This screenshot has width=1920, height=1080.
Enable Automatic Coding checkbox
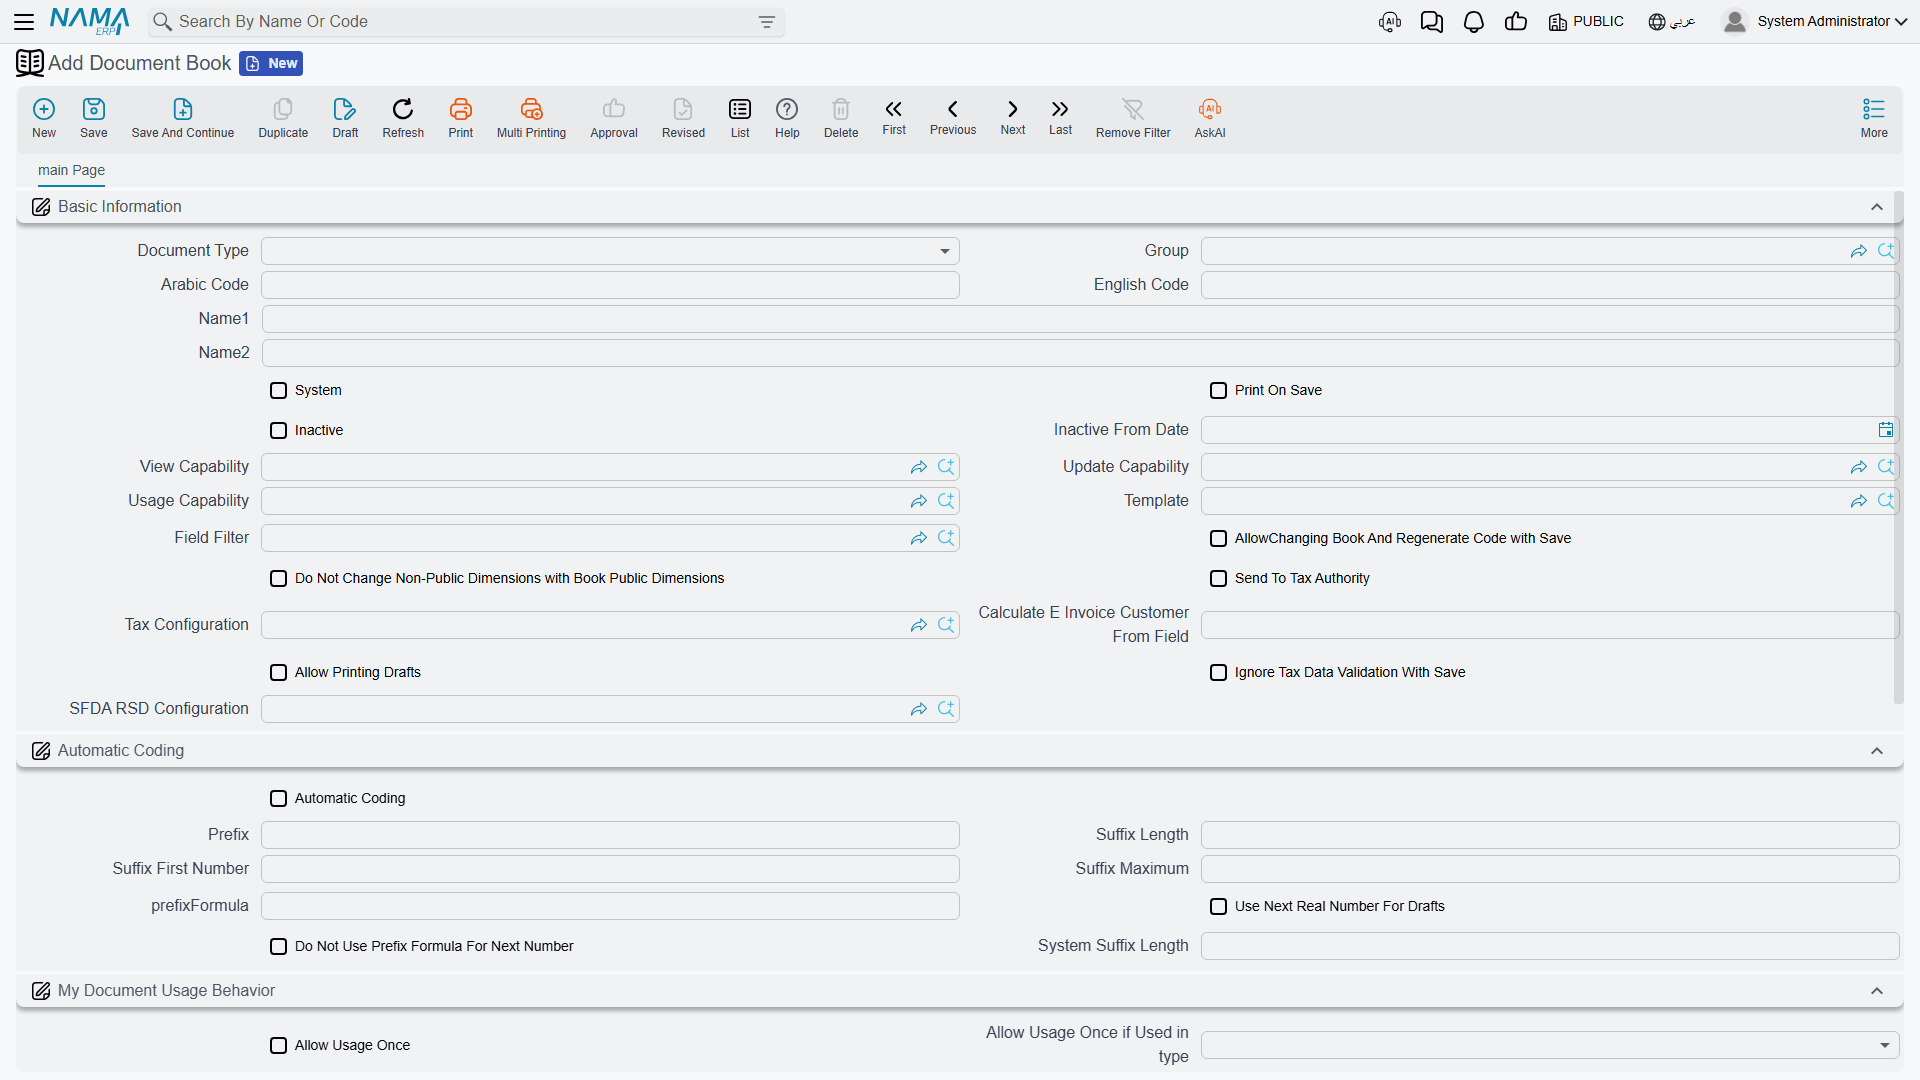(x=279, y=799)
